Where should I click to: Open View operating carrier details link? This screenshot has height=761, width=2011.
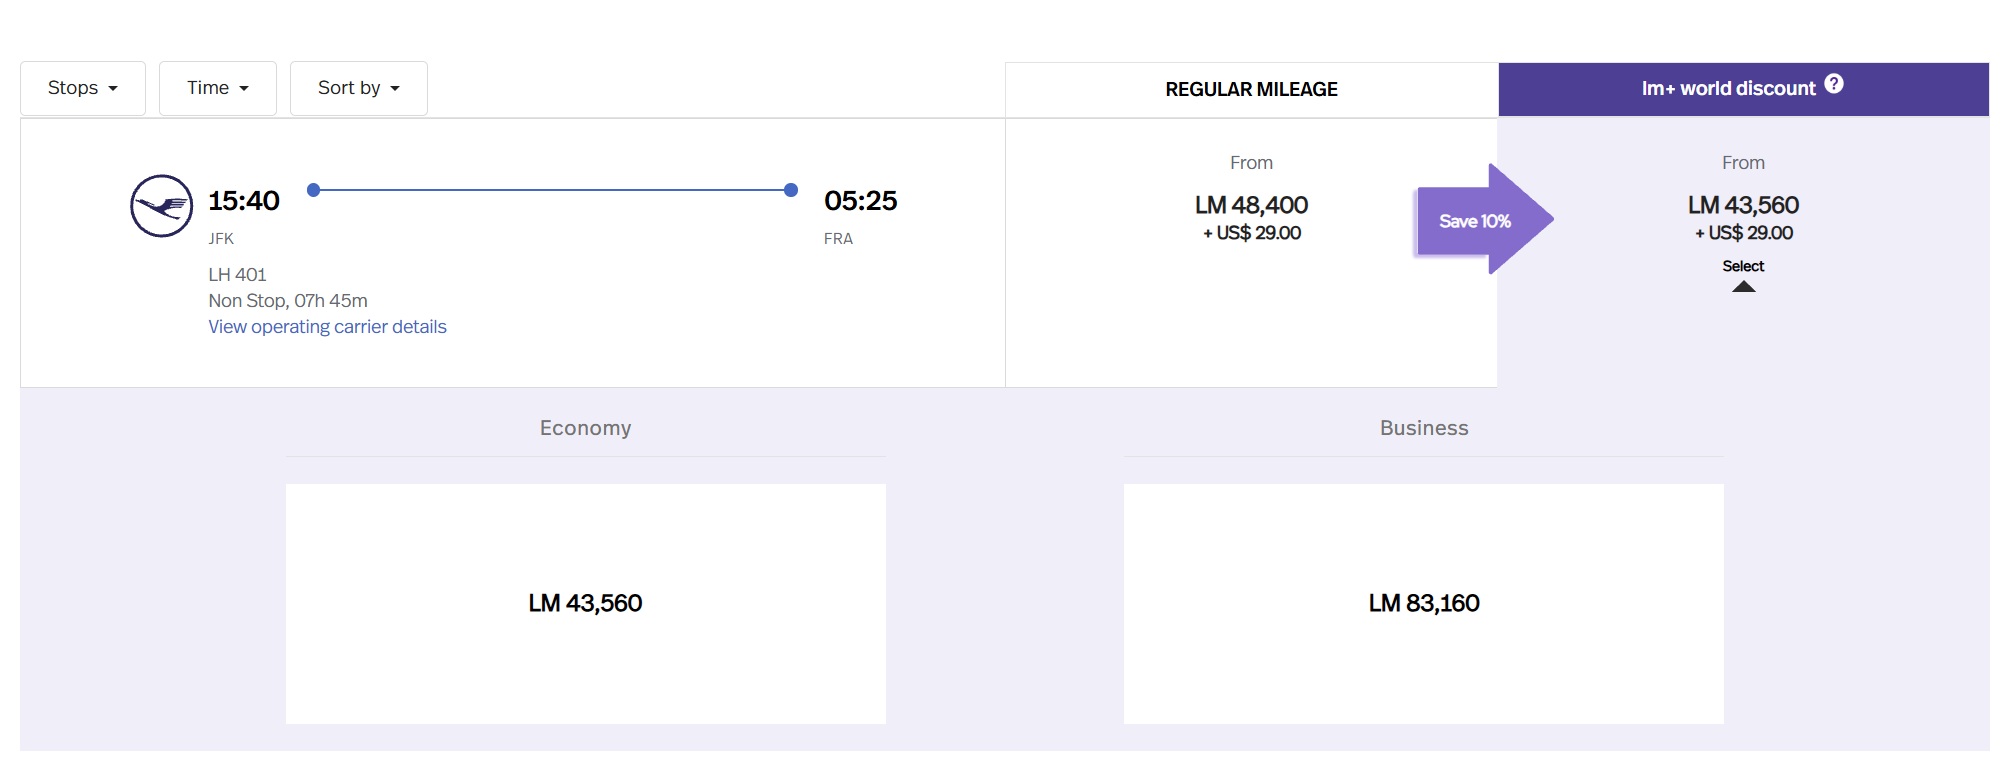click(327, 327)
